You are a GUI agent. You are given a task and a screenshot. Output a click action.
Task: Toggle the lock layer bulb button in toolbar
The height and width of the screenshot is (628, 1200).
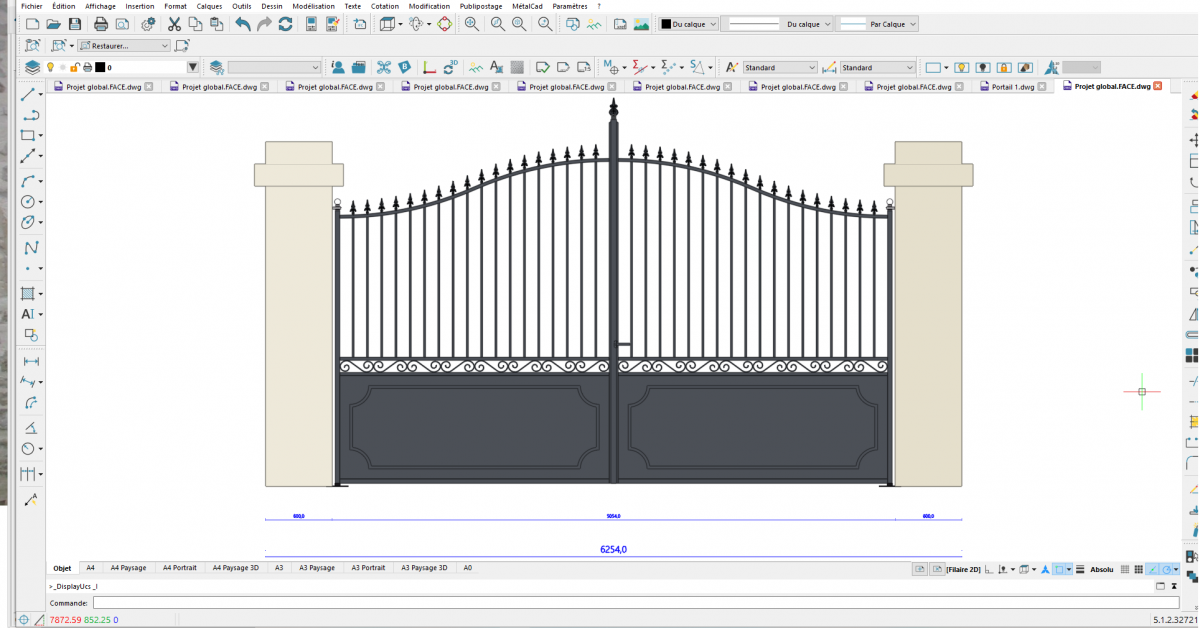coord(1004,67)
